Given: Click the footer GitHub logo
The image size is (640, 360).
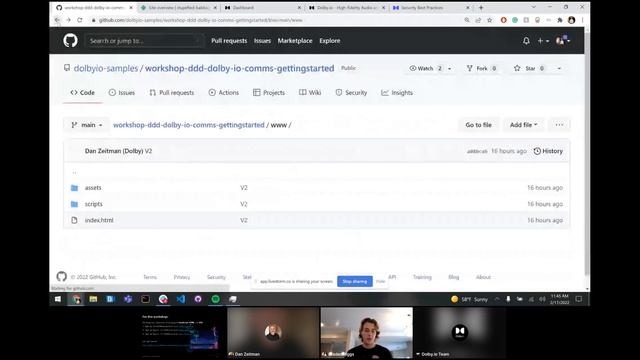Looking at the screenshot, I should [62, 277].
